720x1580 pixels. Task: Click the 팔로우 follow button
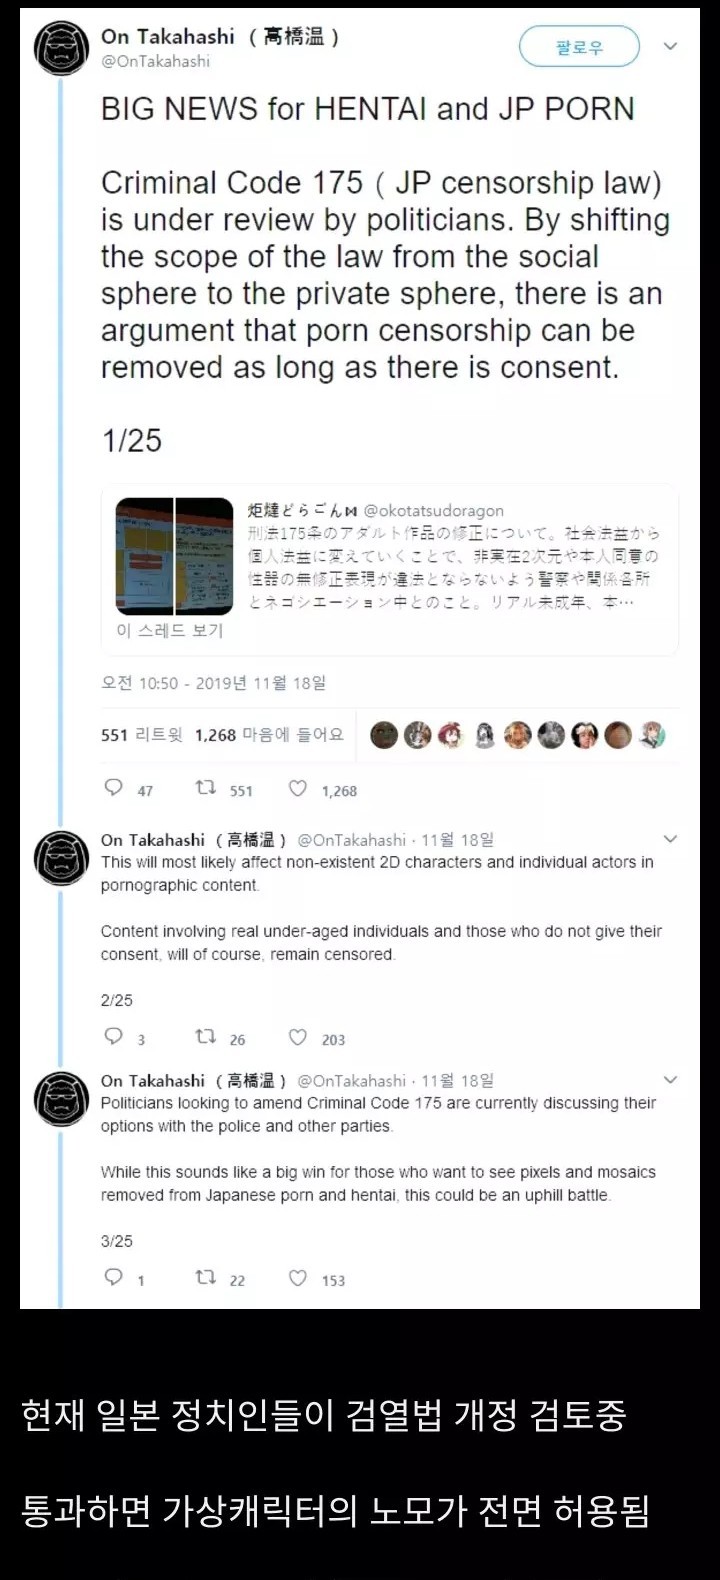pos(579,47)
